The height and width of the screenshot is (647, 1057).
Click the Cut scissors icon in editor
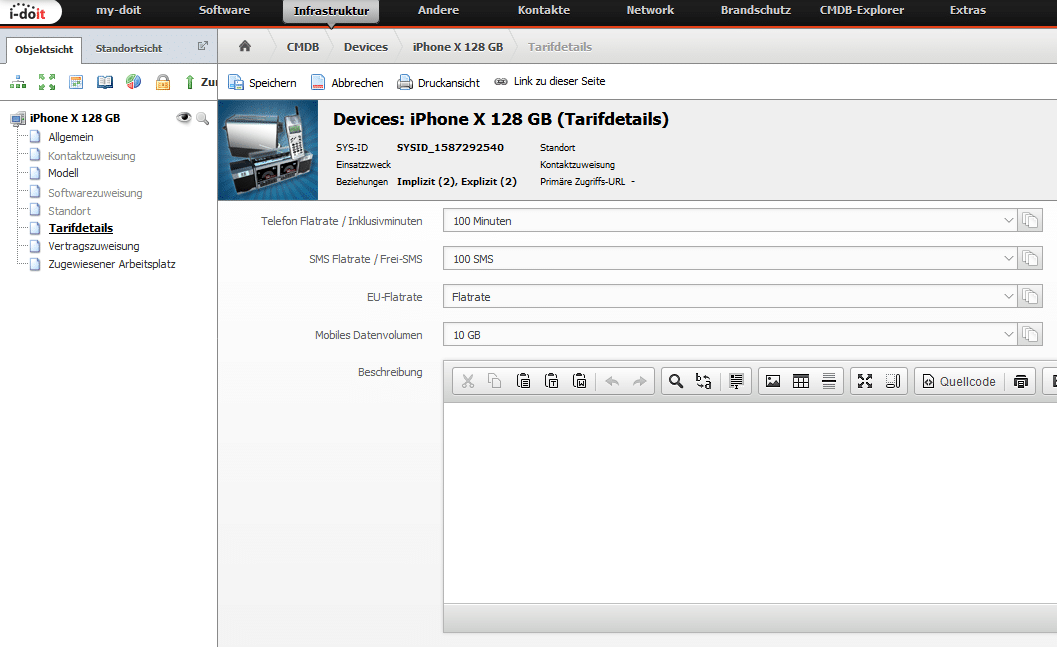468,381
